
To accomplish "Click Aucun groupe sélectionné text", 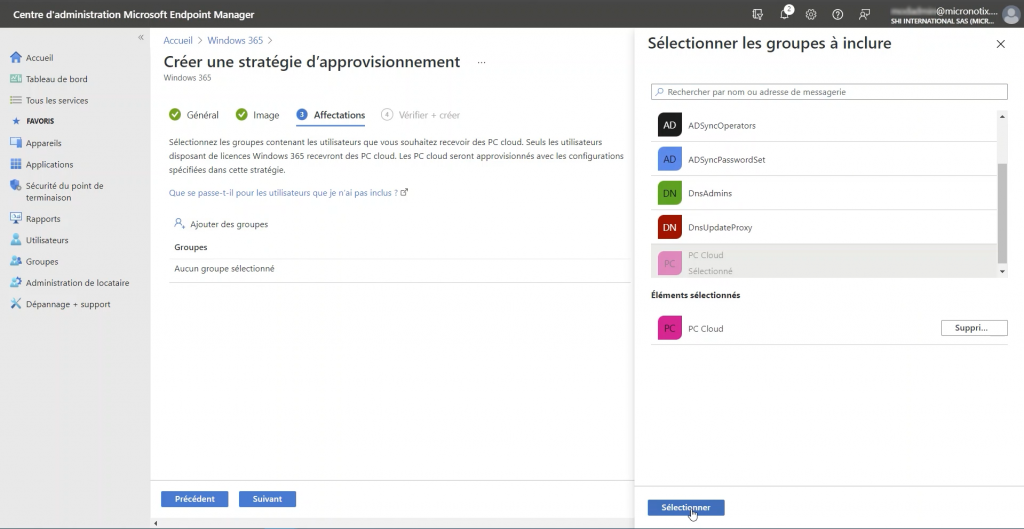I will coord(224,268).
